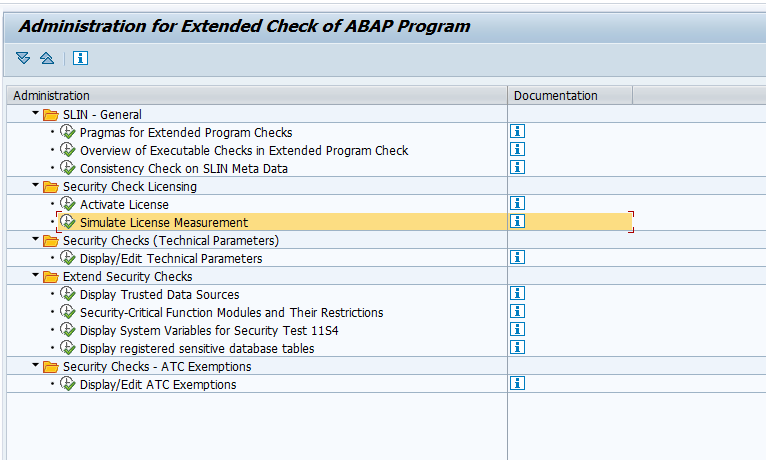Select Security Checks (Technical Parameters) label
766x460 pixels.
[171, 241]
